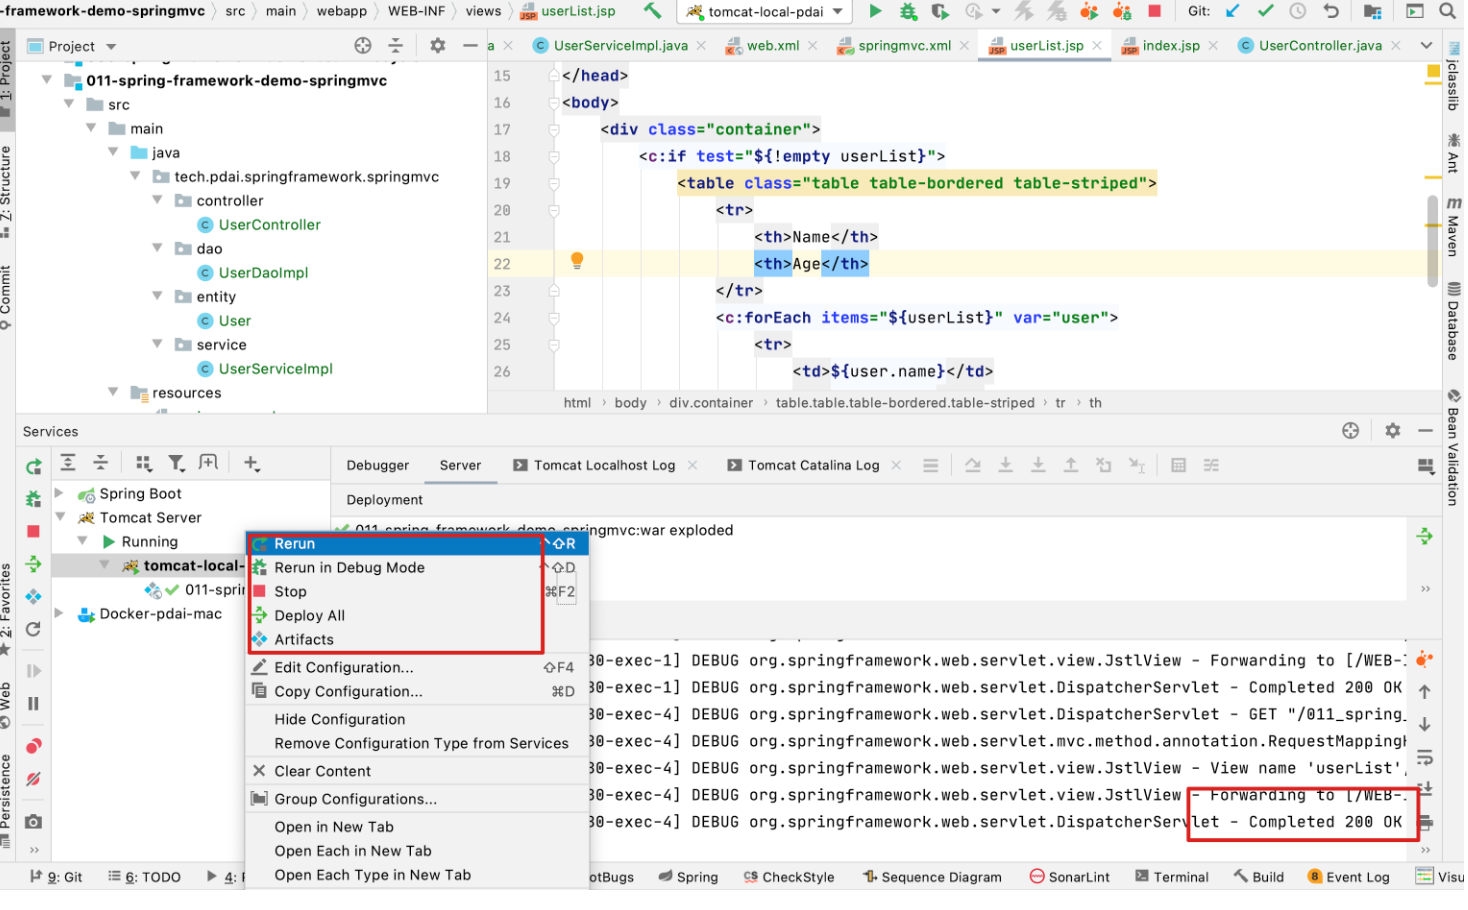The height and width of the screenshot is (910, 1468).
Task: Update project with the blue Git arrow
Action: point(1233,11)
